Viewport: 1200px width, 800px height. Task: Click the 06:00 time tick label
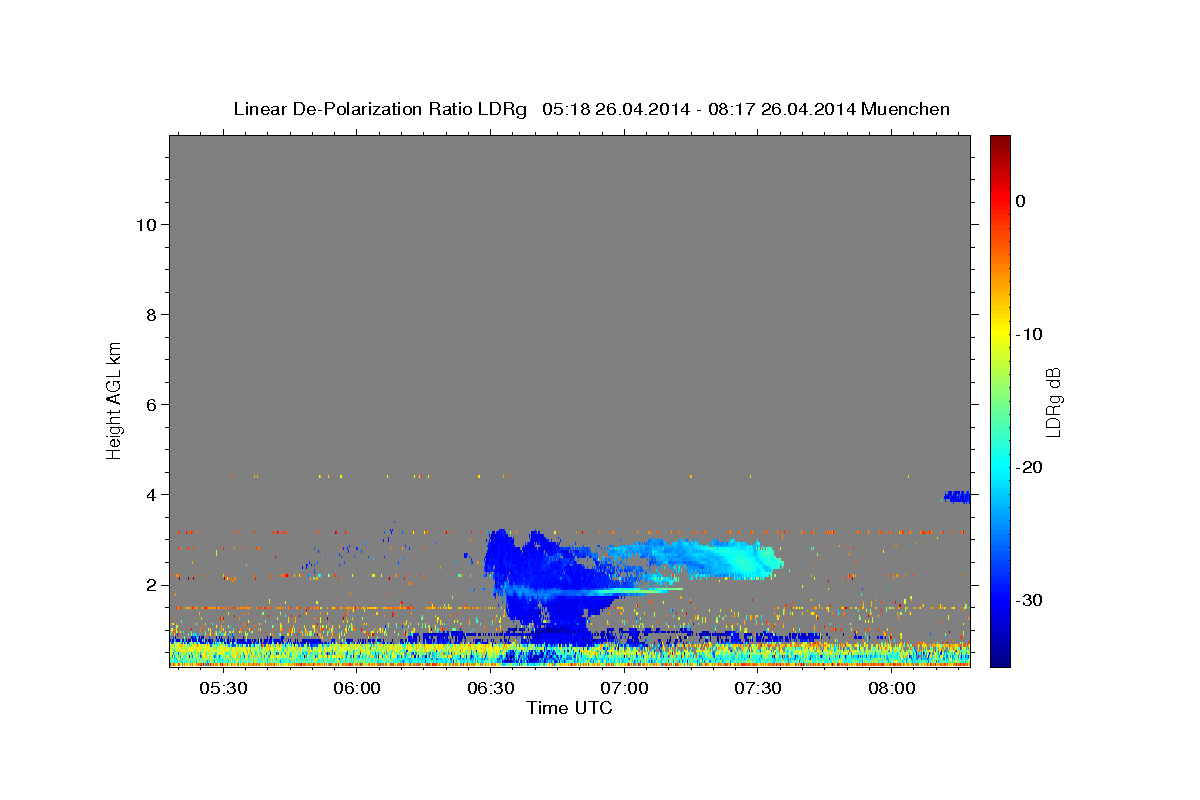[x=357, y=689]
